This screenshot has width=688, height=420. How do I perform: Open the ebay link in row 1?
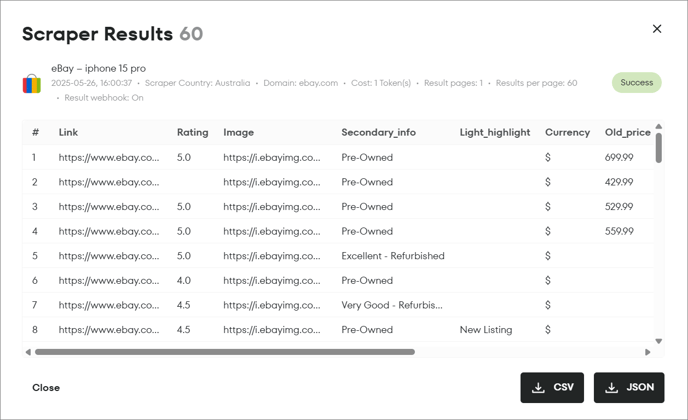[x=109, y=157]
